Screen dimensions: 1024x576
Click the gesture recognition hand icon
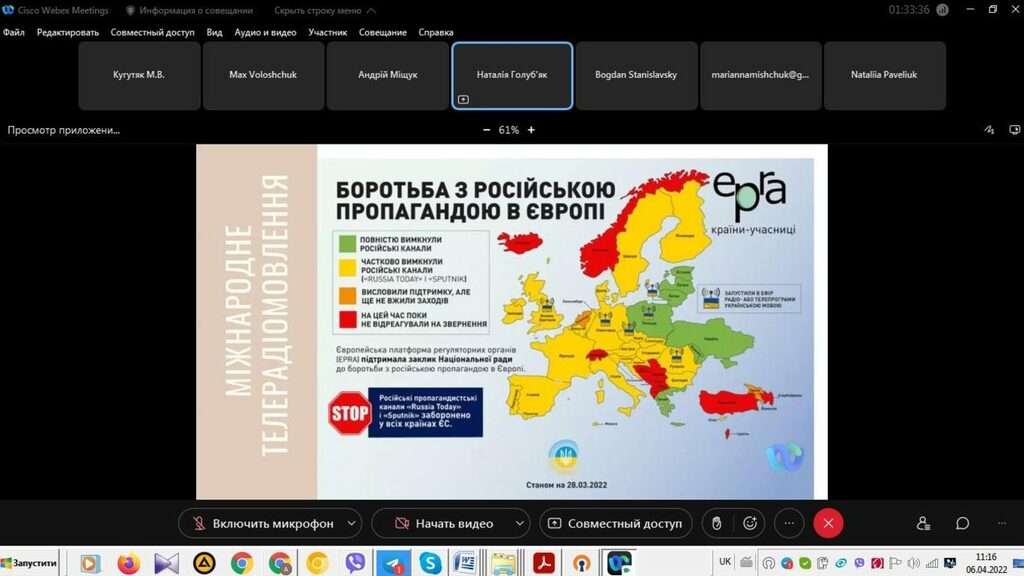point(715,523)
